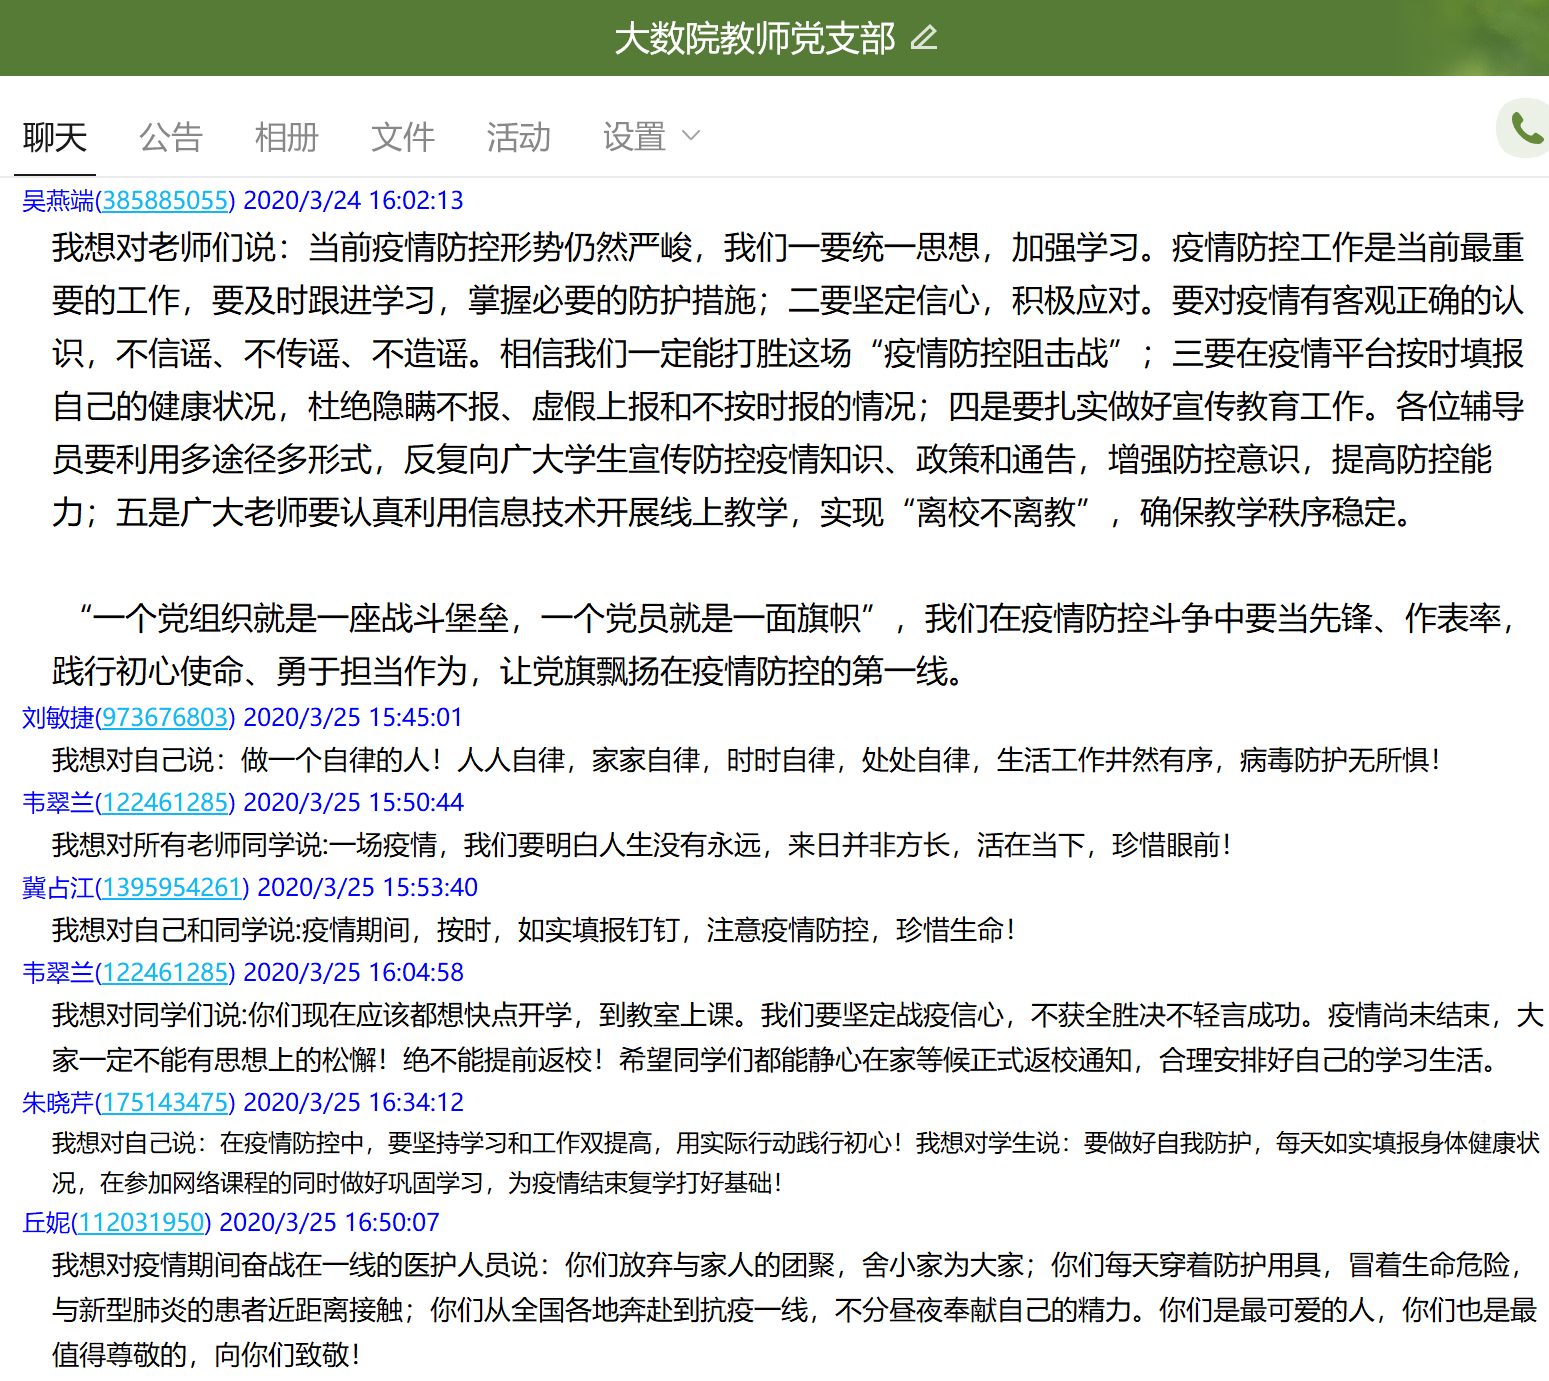Open 韦翠兰's number link in 16:04:58 message
Image resolution: width=1549 pixels, height=1381 pixels.
point(166,972)
